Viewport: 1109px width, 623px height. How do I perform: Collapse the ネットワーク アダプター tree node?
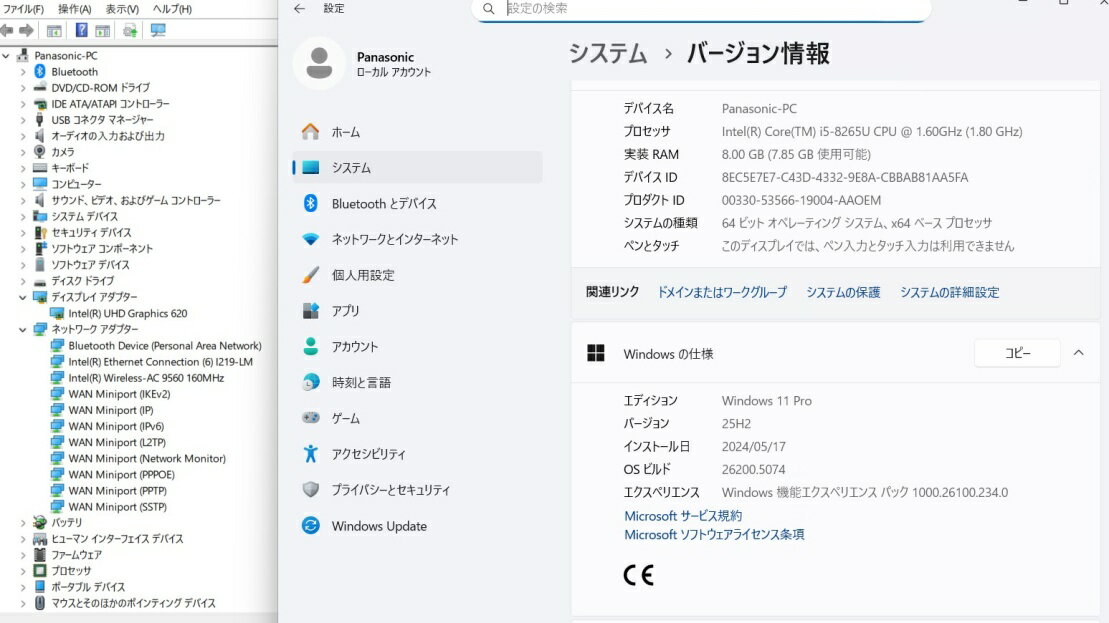[x=23, y=329]
